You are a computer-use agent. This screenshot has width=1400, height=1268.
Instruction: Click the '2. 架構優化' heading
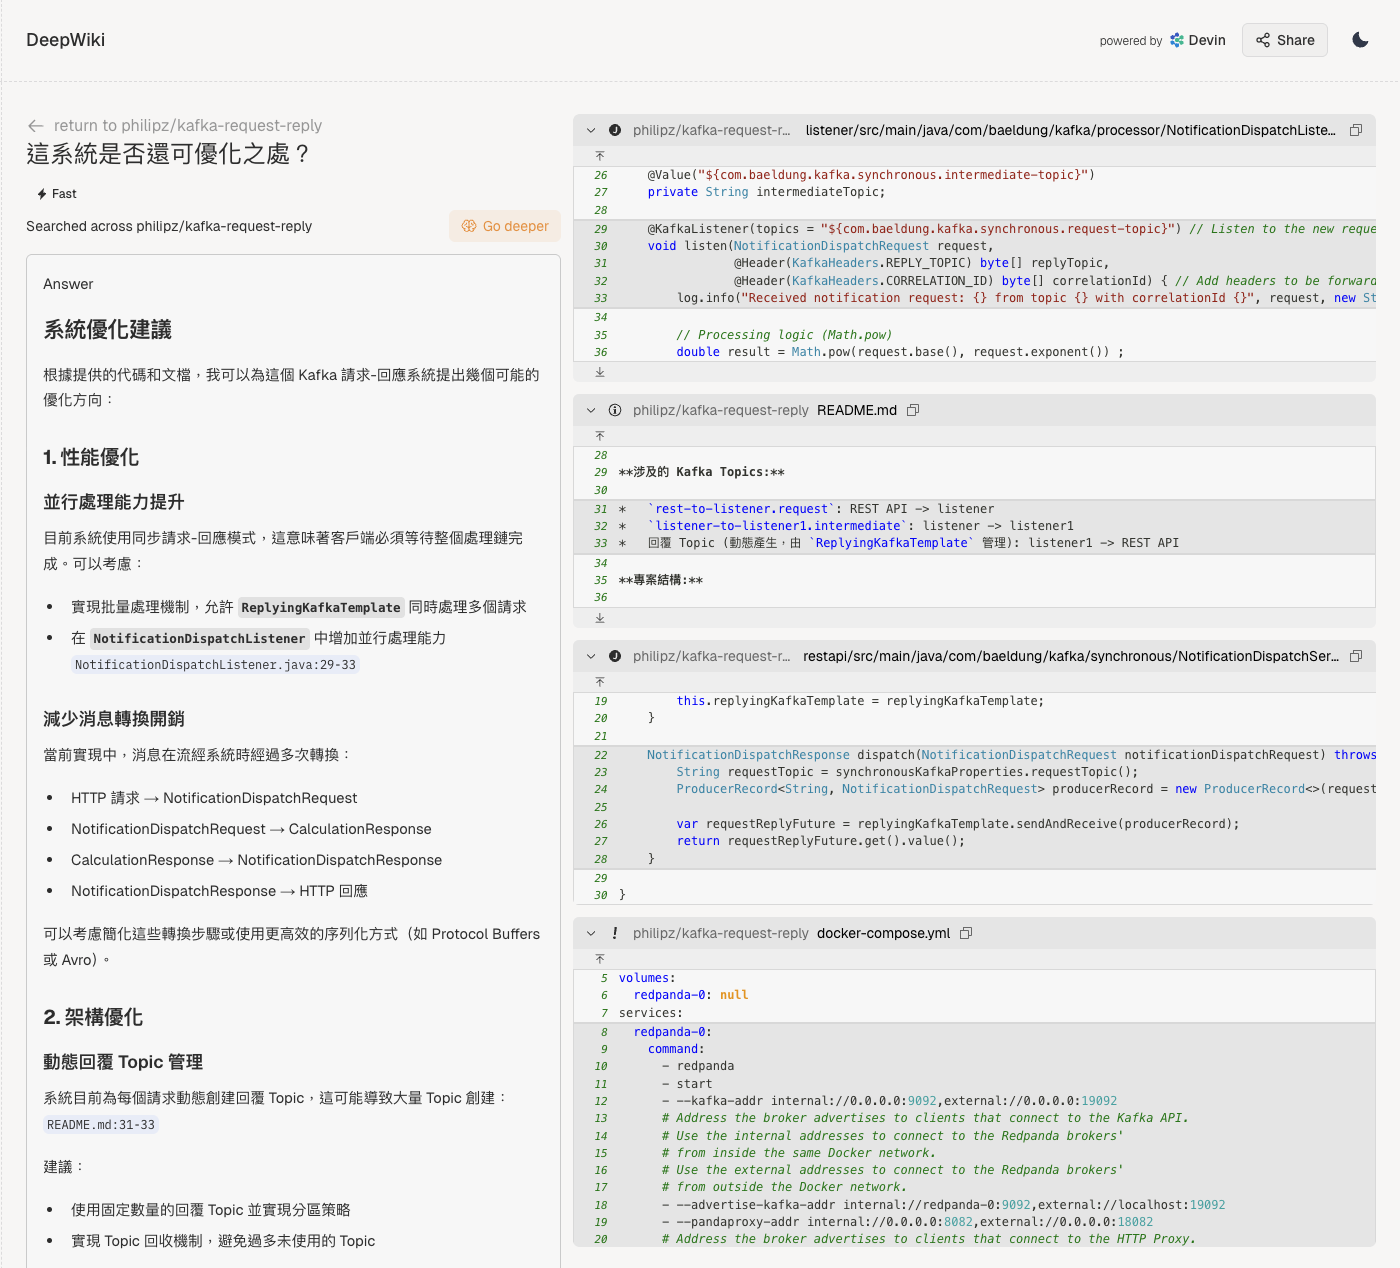93,1017
